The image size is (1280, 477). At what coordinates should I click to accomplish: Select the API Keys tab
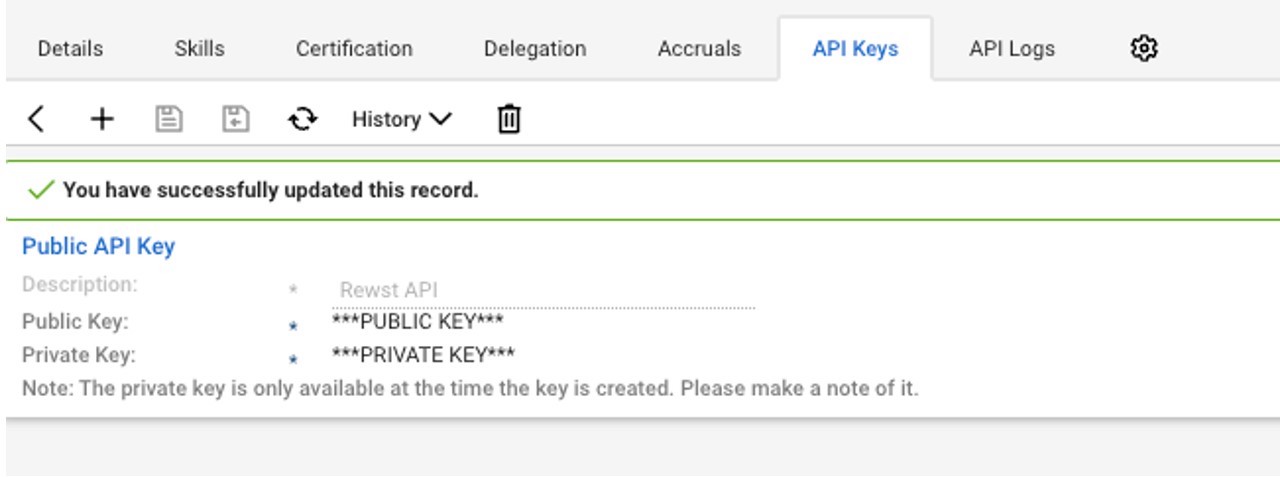[855, 49]
